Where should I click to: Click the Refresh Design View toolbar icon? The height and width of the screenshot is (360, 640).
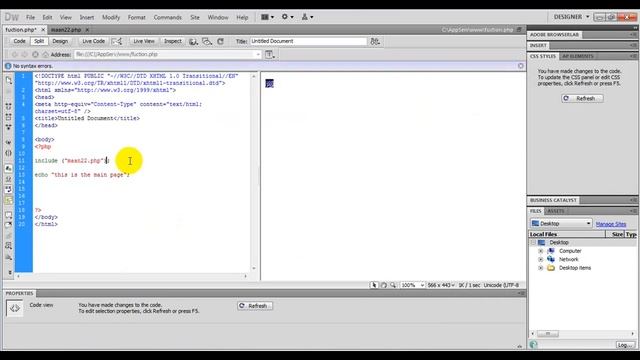point(220,41)
